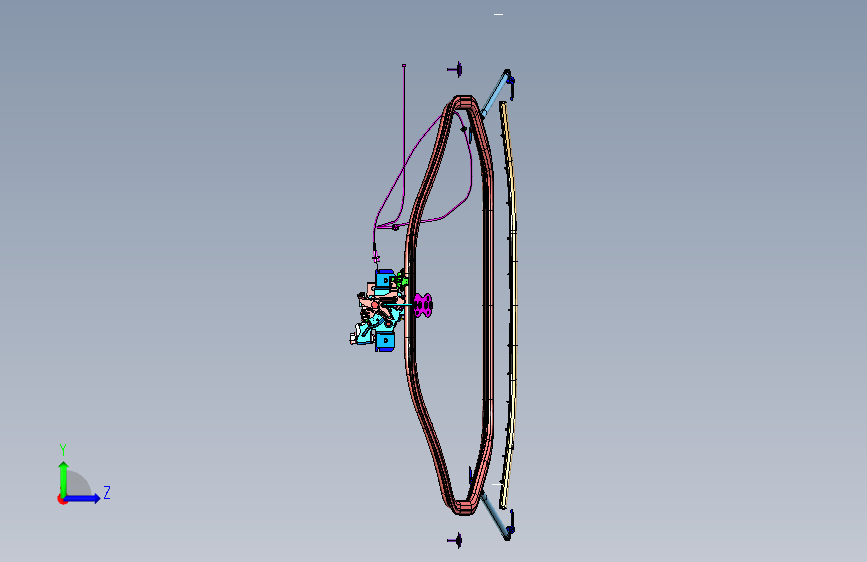The image size is (867, 562).
Task: Select the upper blue block of the mechanism
Action: point(385,279)
